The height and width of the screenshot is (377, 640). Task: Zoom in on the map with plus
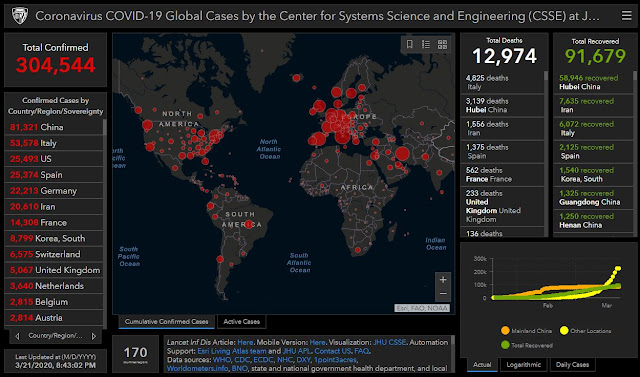(x=443, y=280)
